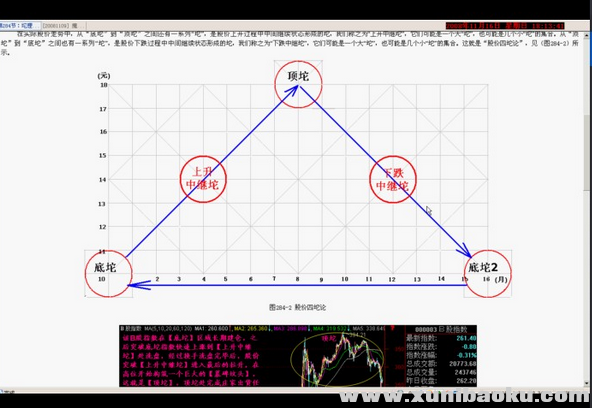
Task: Click the 总成交额 value 20773.68
Action: click(463, 364)
